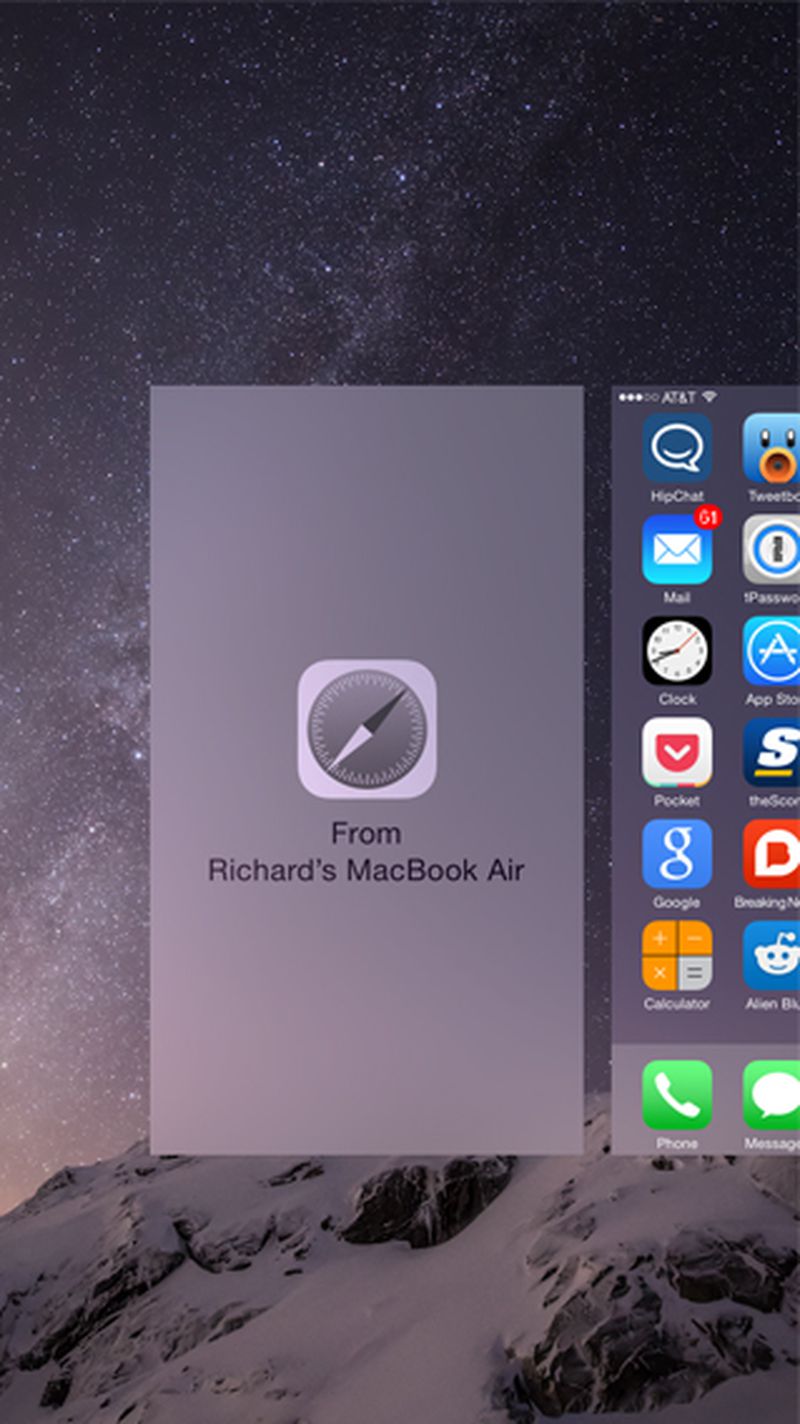This screenshot has width=800, height=1424.
Task: Tap the Wi-Fi status icon
Action: pyautogui.click(x=709, y=397)
